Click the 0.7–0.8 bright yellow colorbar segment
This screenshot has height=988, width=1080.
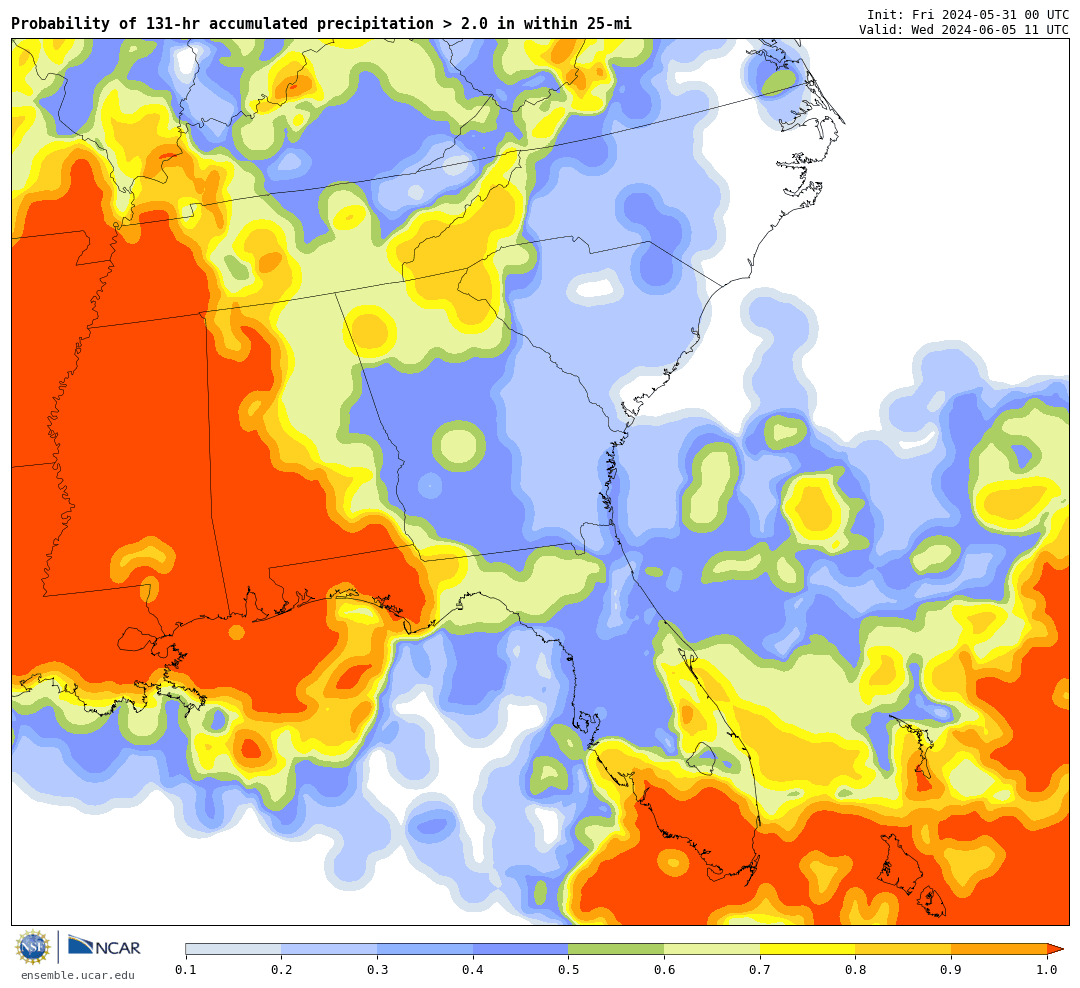[x=808, y=949]
